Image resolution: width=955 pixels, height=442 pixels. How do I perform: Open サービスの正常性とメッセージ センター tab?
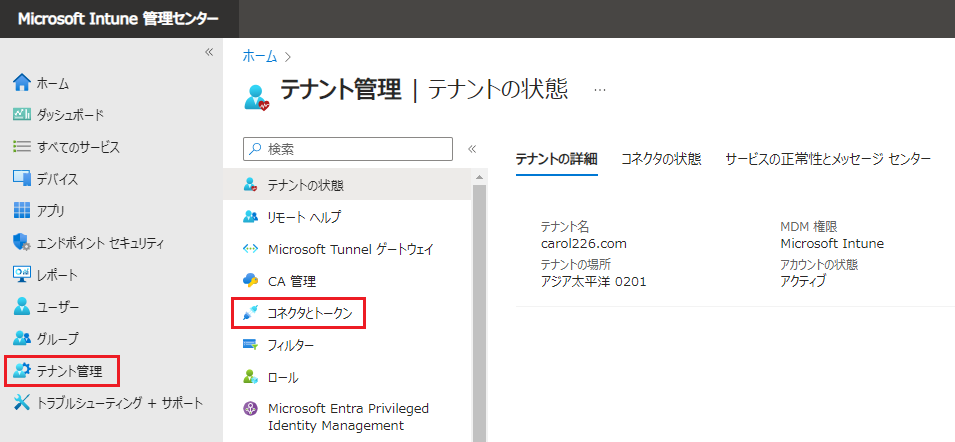pos(828,160)
